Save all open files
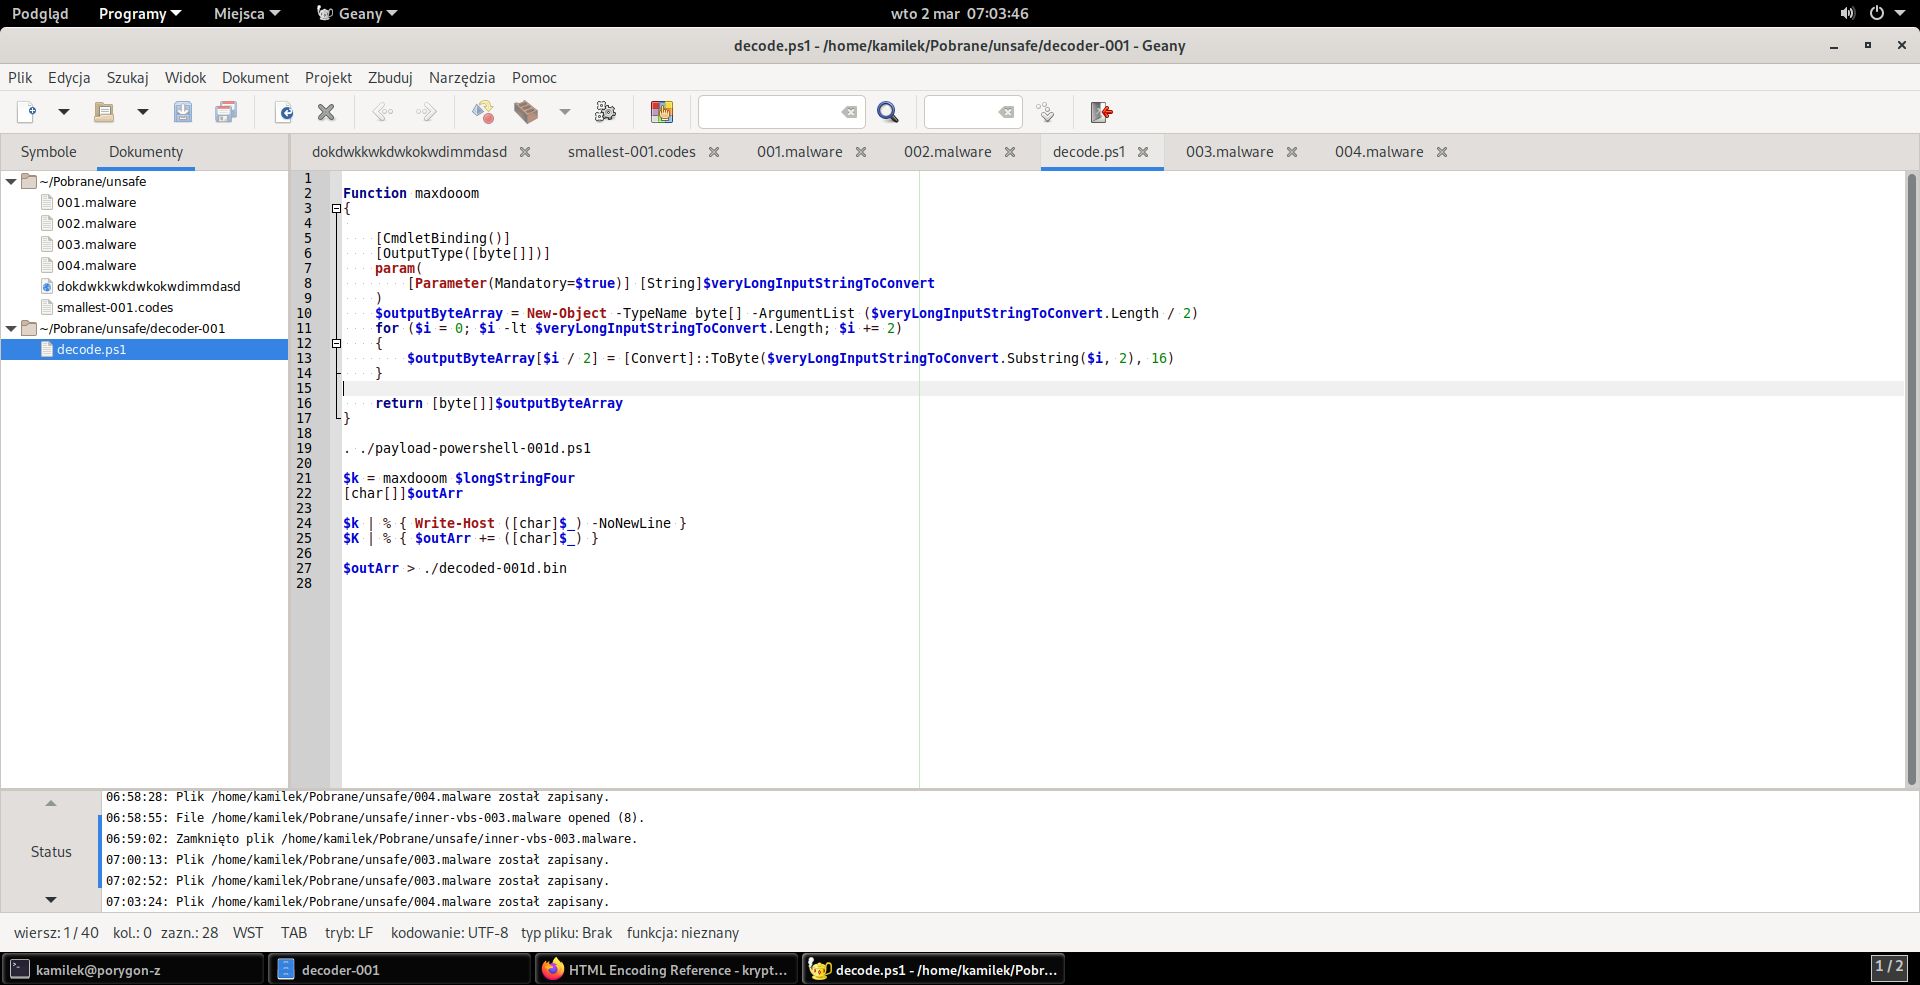This screenshot has height=985, width=1920. [x=226, y=112]
